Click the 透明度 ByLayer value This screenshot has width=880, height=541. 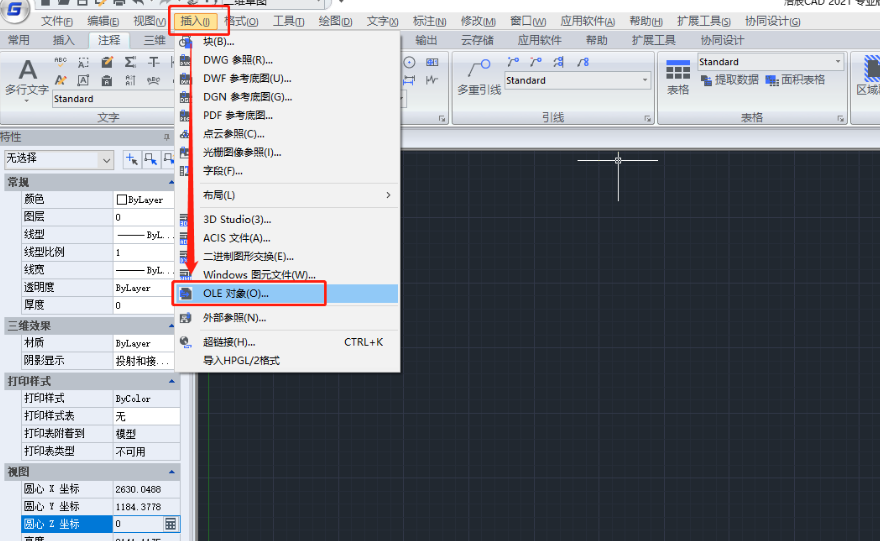pyautogui.click(x=144, y=288)
